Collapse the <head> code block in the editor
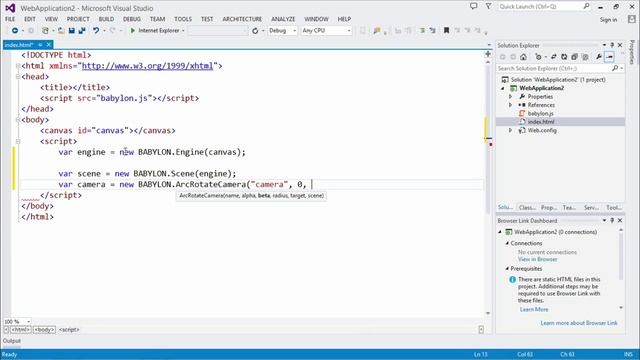 click(x=18, y=77)
